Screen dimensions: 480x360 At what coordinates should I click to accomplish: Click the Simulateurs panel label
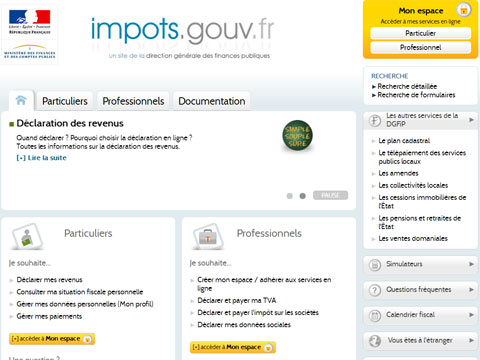pos(404,264)
